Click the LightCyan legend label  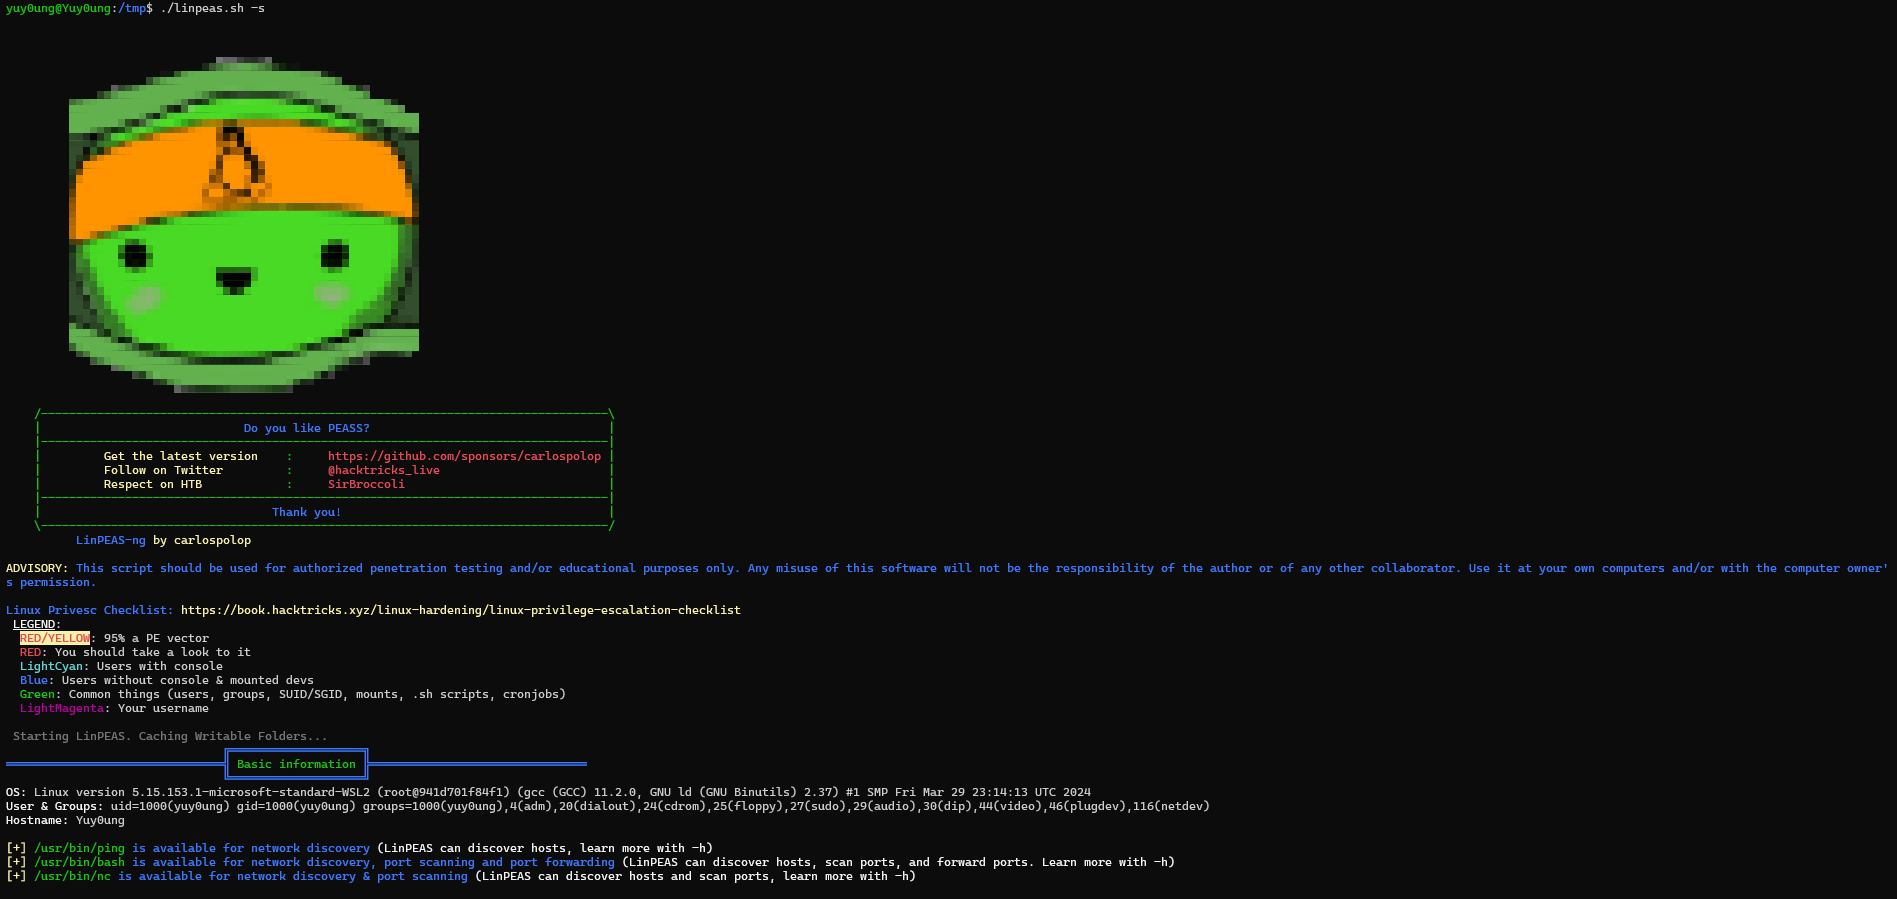pos(51,666)
